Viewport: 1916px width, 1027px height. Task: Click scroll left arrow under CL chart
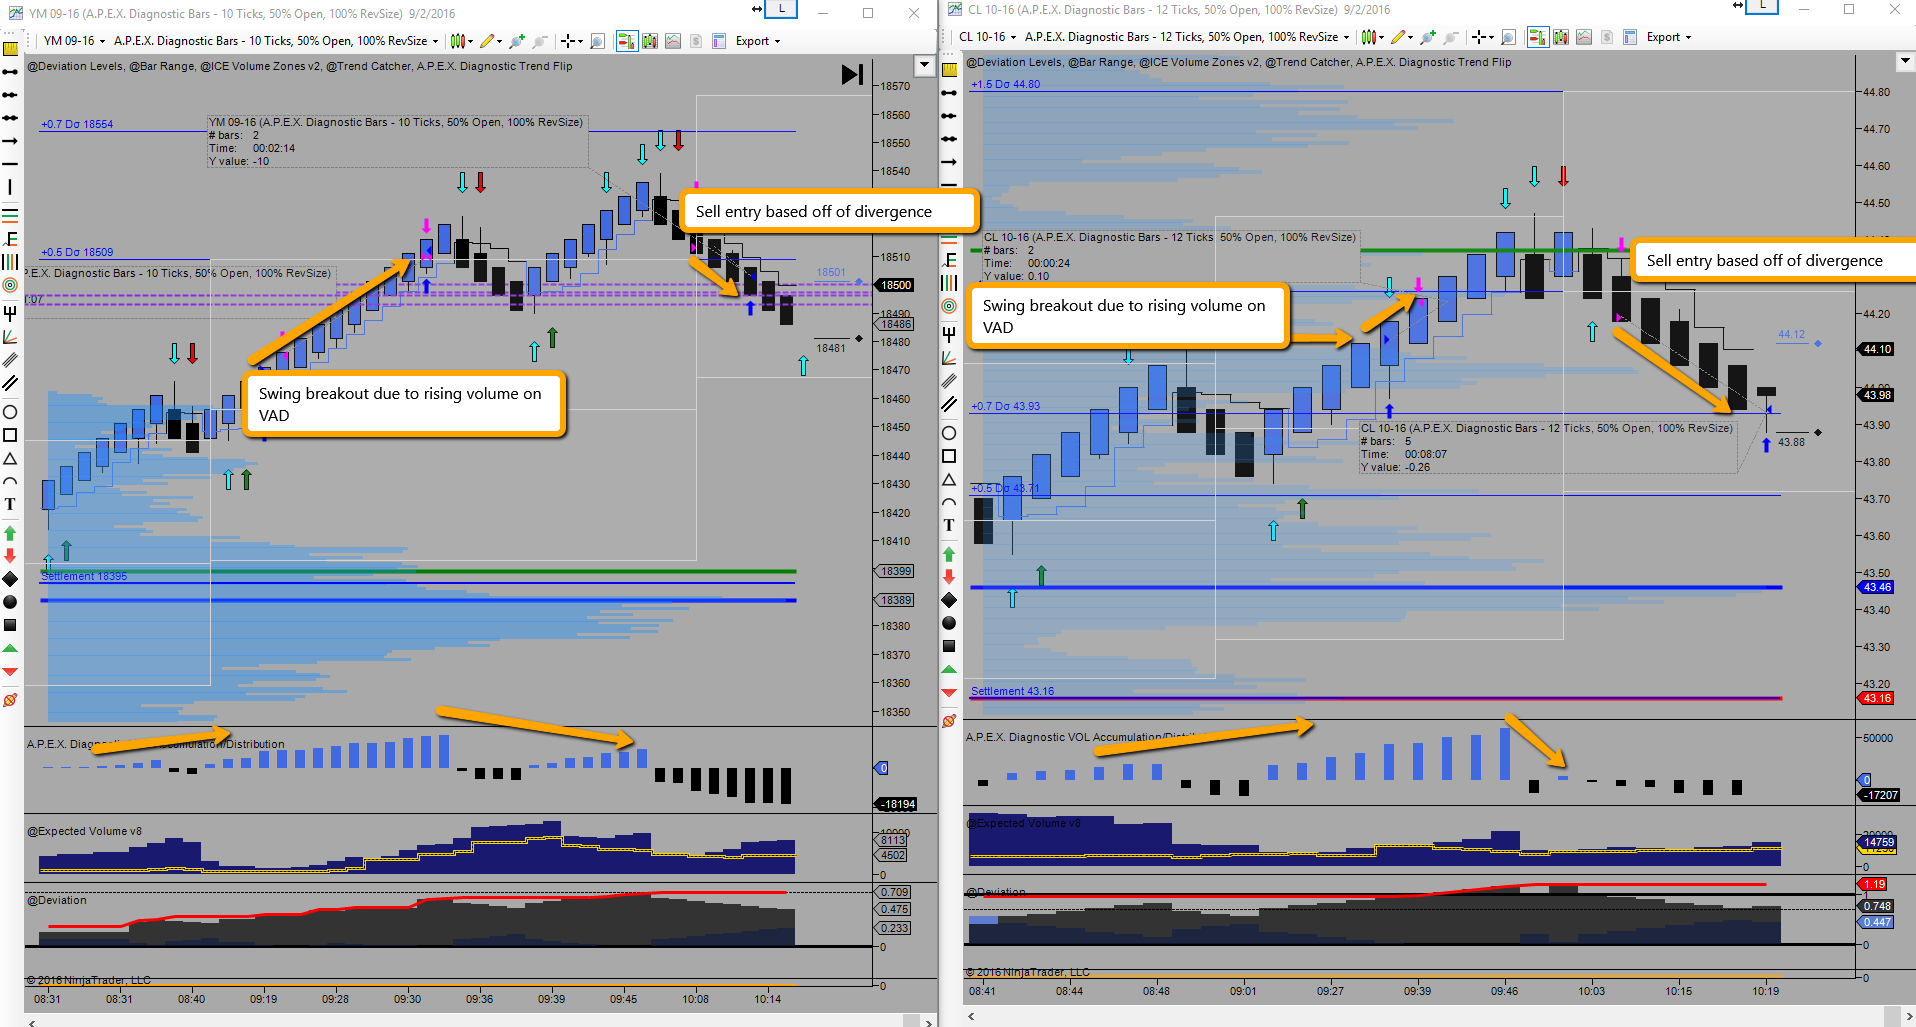pyautogui.click(x=972, y=1017)
